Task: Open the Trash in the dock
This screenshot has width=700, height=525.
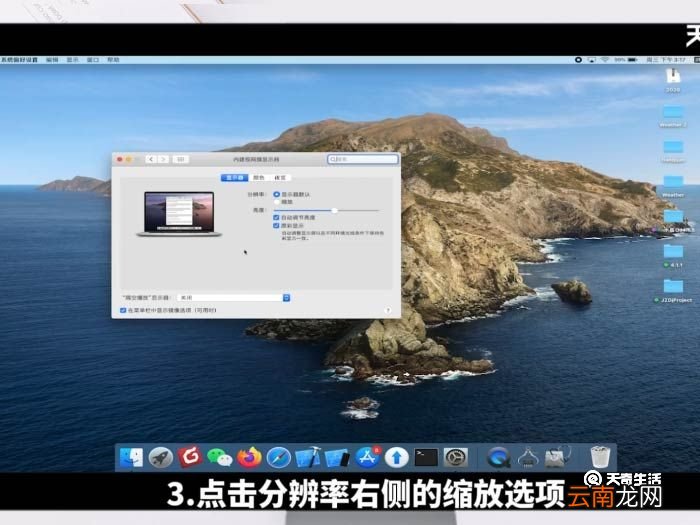Action: pyautogui.click(x=600, y=457)
